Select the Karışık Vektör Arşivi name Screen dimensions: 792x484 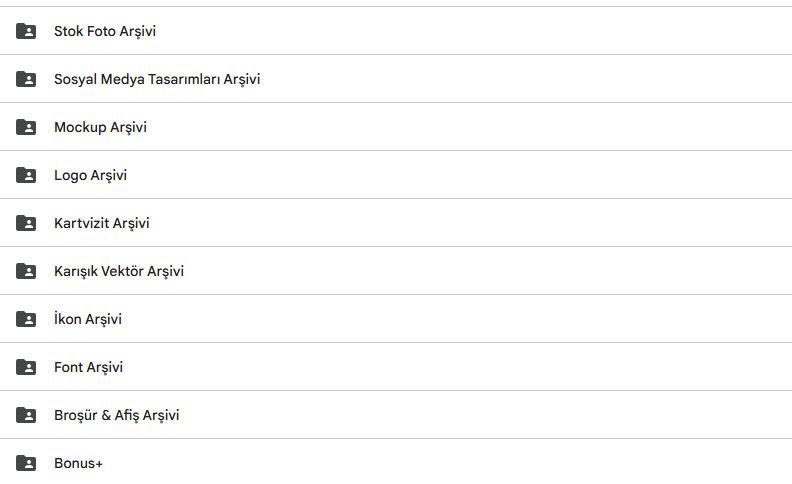pyautogui.click(x=119, y=271)
